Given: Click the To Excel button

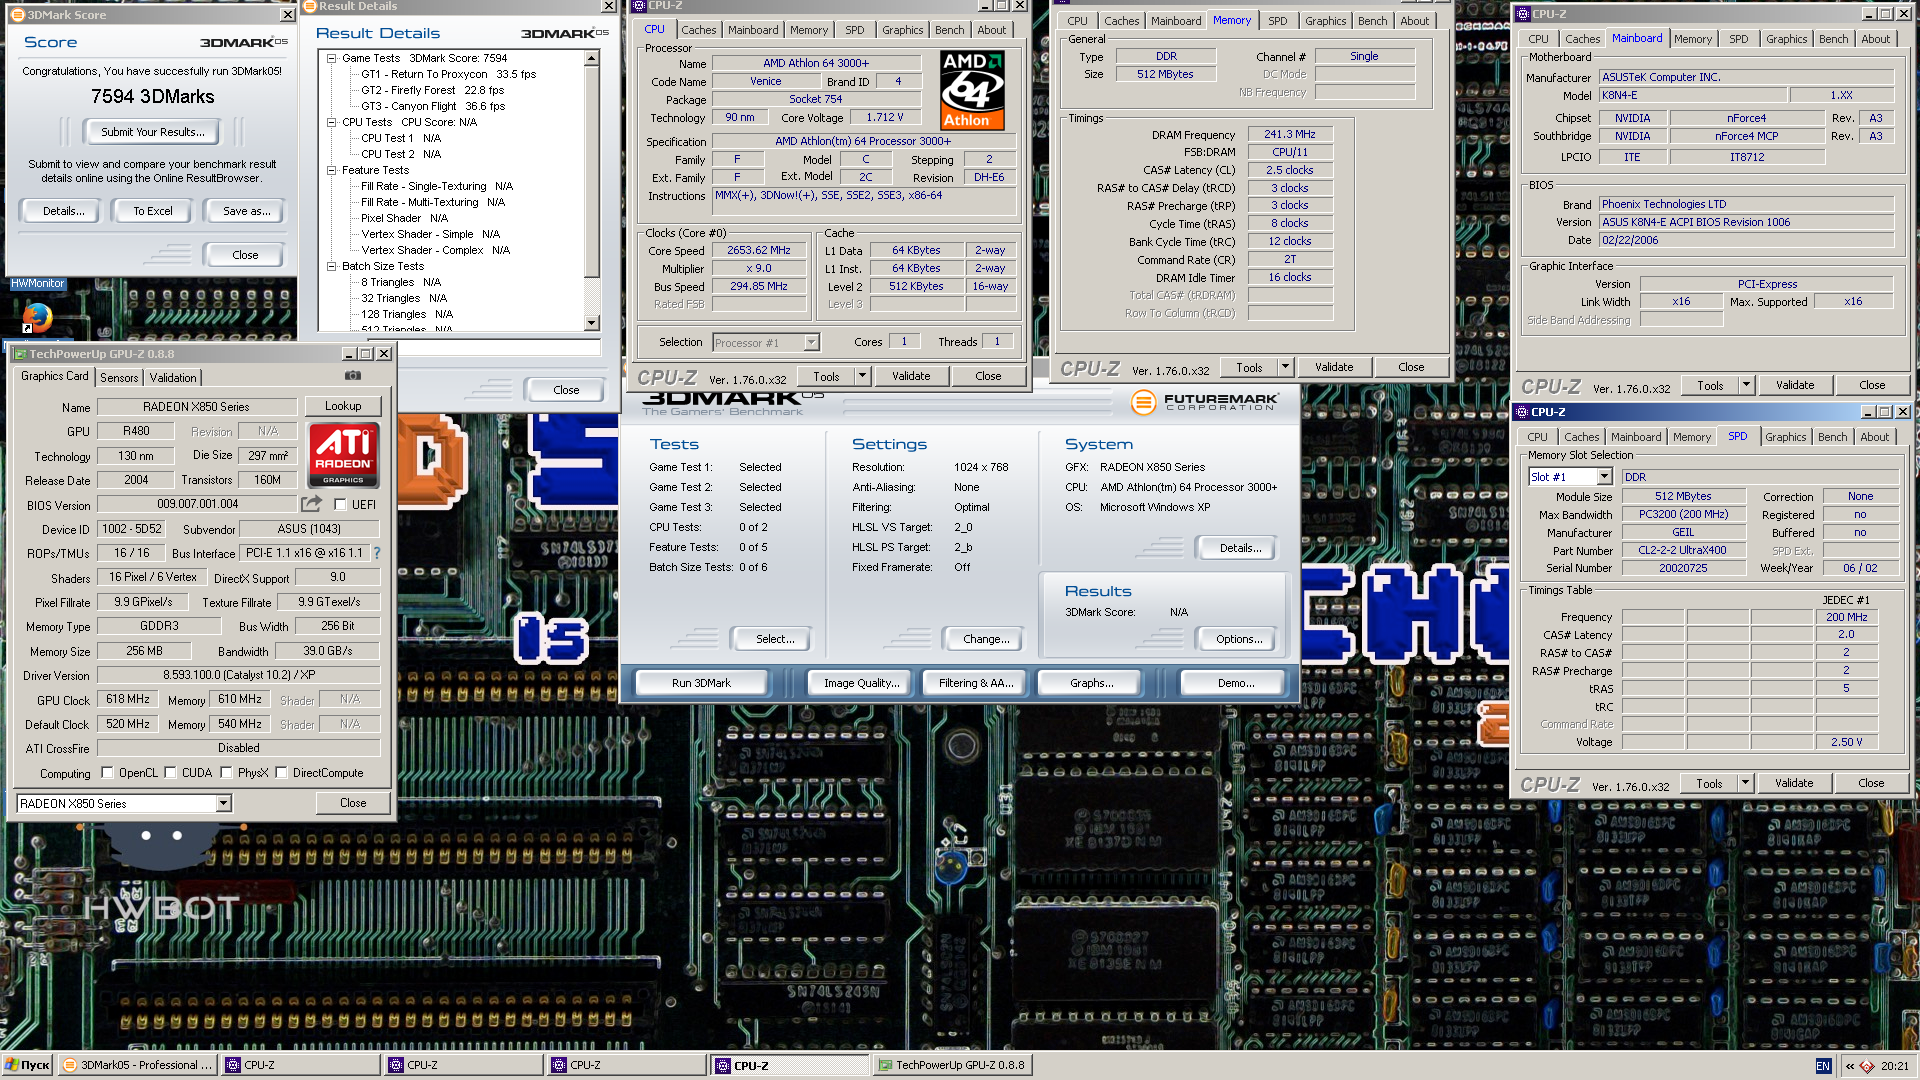Looking at the screenshot, I should point(153,211).
